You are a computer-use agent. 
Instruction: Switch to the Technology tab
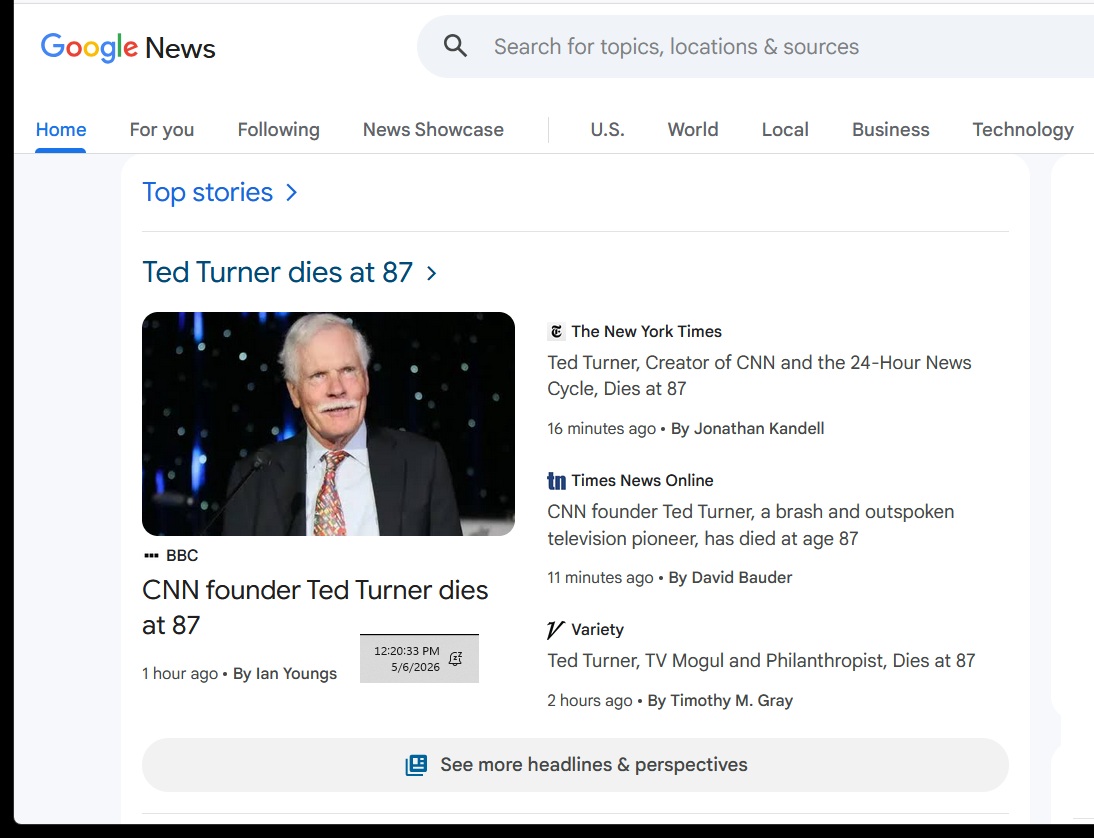1023,130
